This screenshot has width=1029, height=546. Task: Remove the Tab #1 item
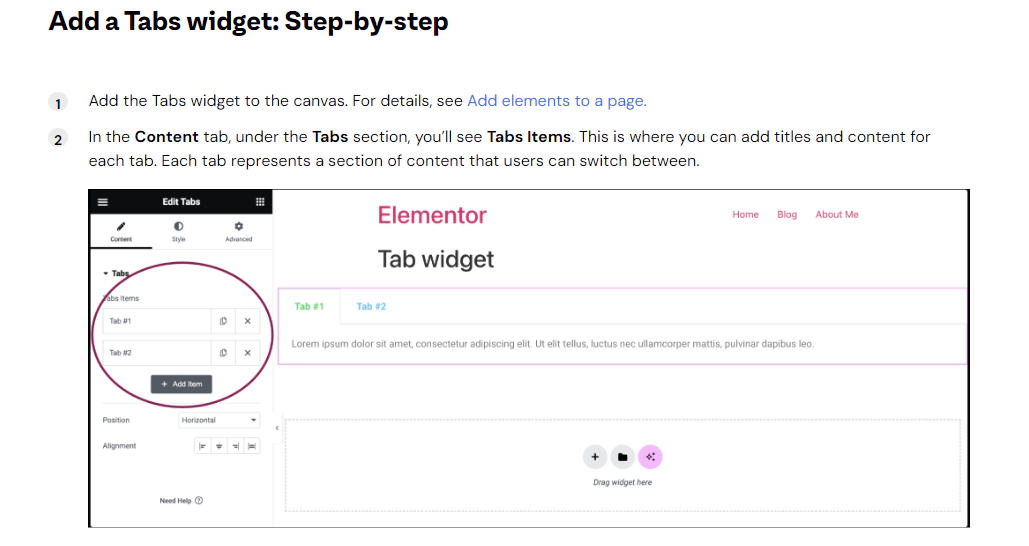[247, 321]
